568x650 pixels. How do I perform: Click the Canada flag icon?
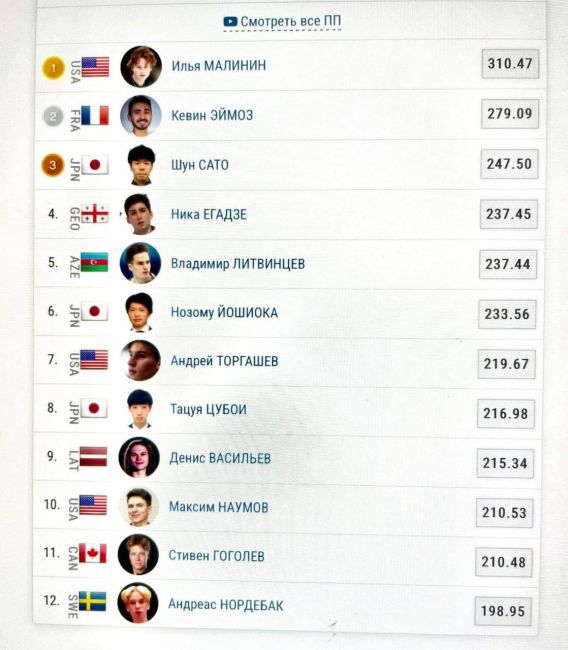93,553
